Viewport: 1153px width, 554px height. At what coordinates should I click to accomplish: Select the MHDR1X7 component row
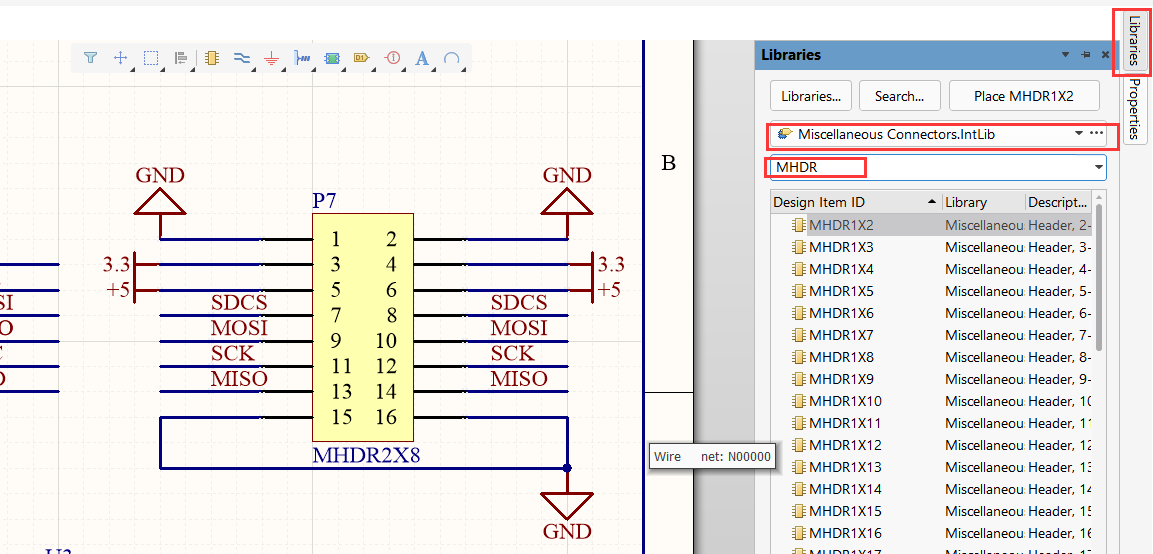pyautogui.click(x=931, y=335)
